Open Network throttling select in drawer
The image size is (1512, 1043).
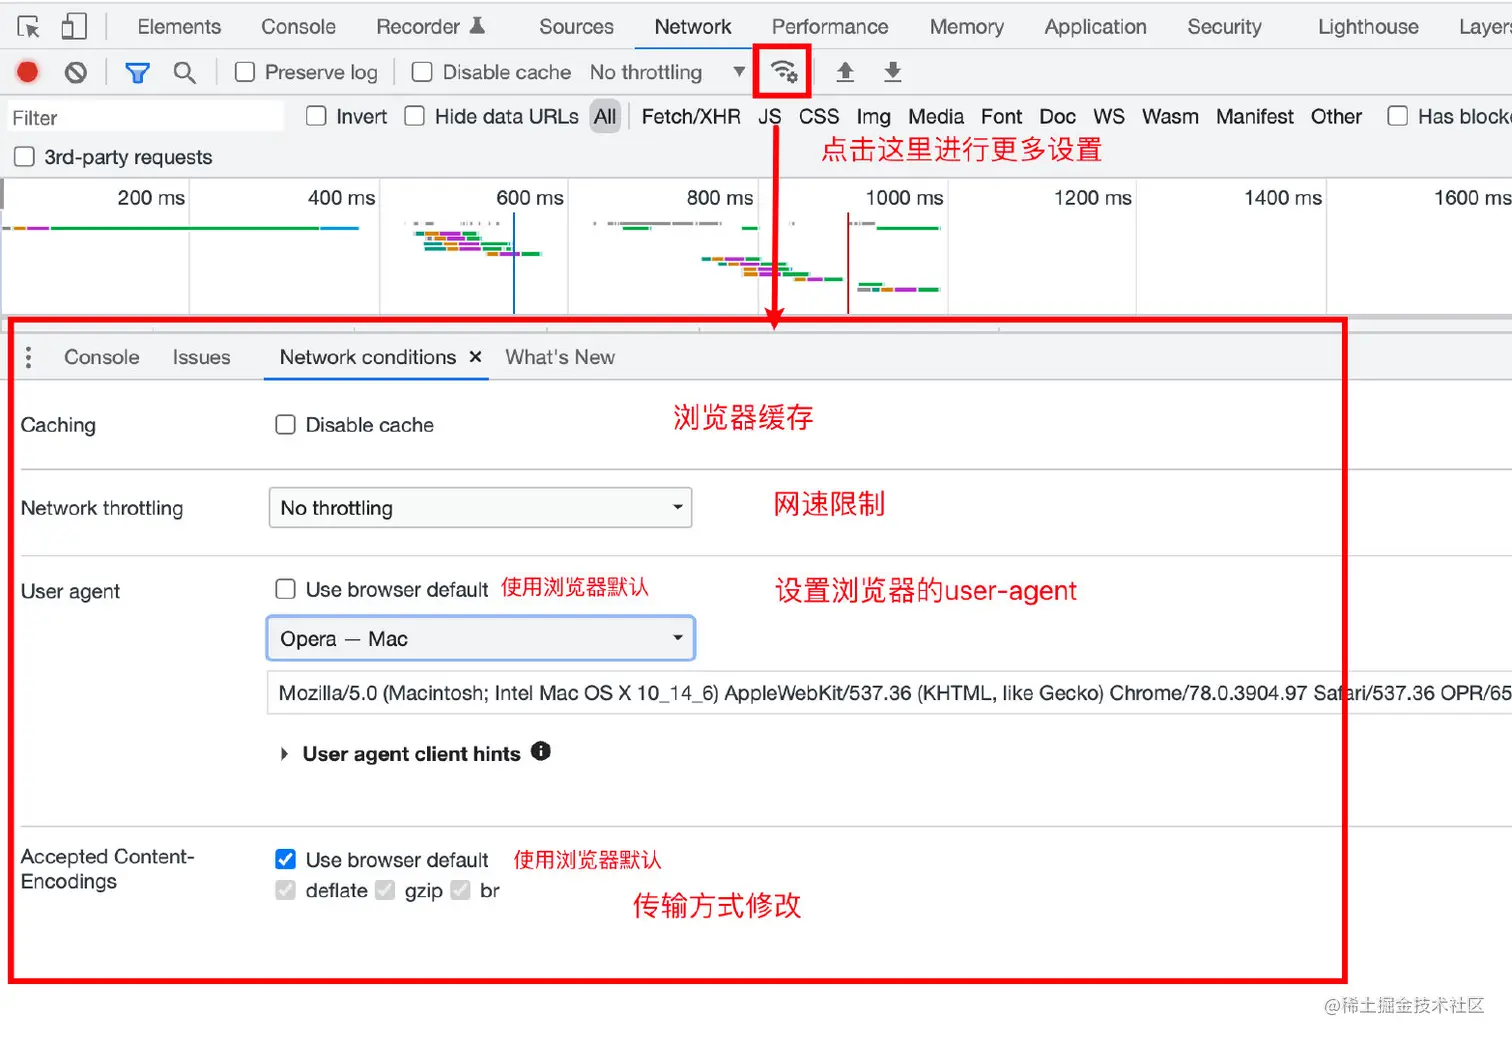pyautogui.click(x=480, y=508)
